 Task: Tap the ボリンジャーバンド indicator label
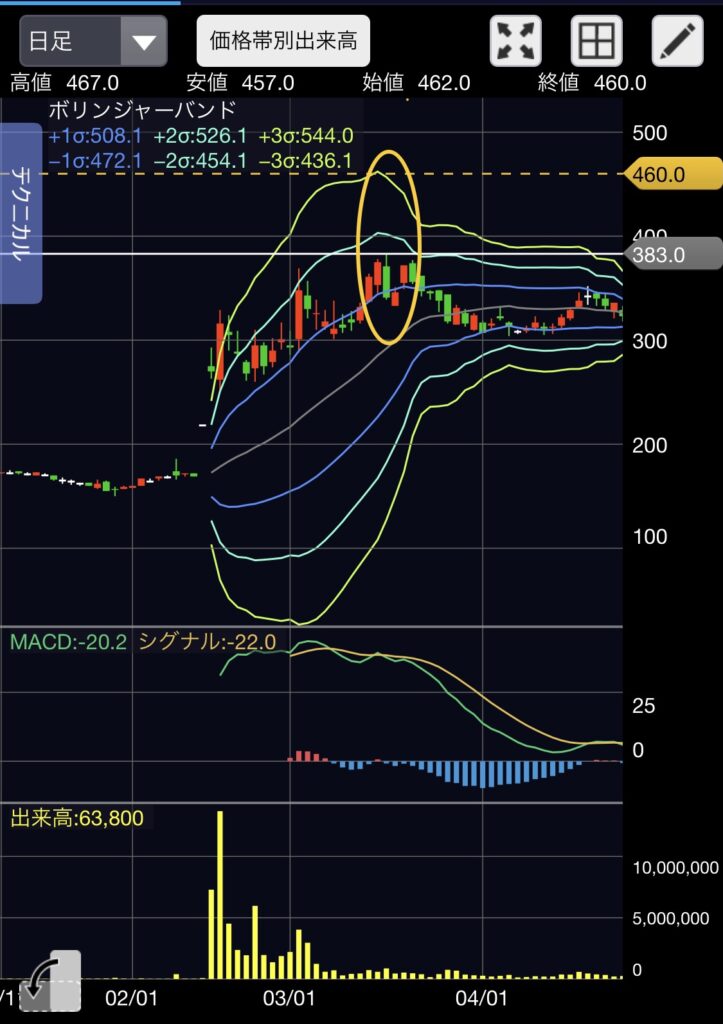coord(142,110)
